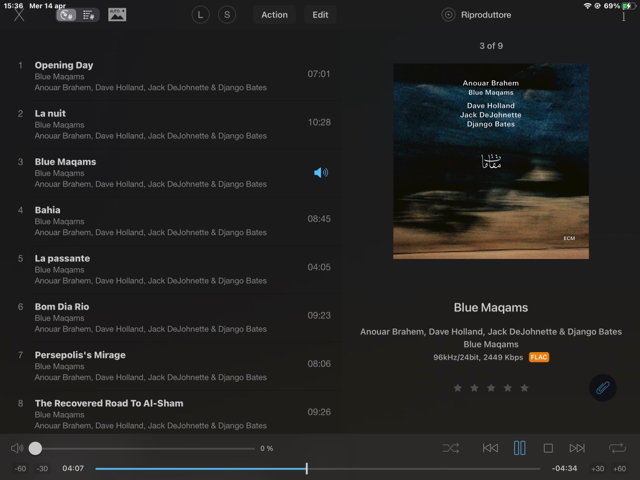Check the Wi-Fi status icon
The height and width of the screenshot is (480, 640).
[587, 6]
